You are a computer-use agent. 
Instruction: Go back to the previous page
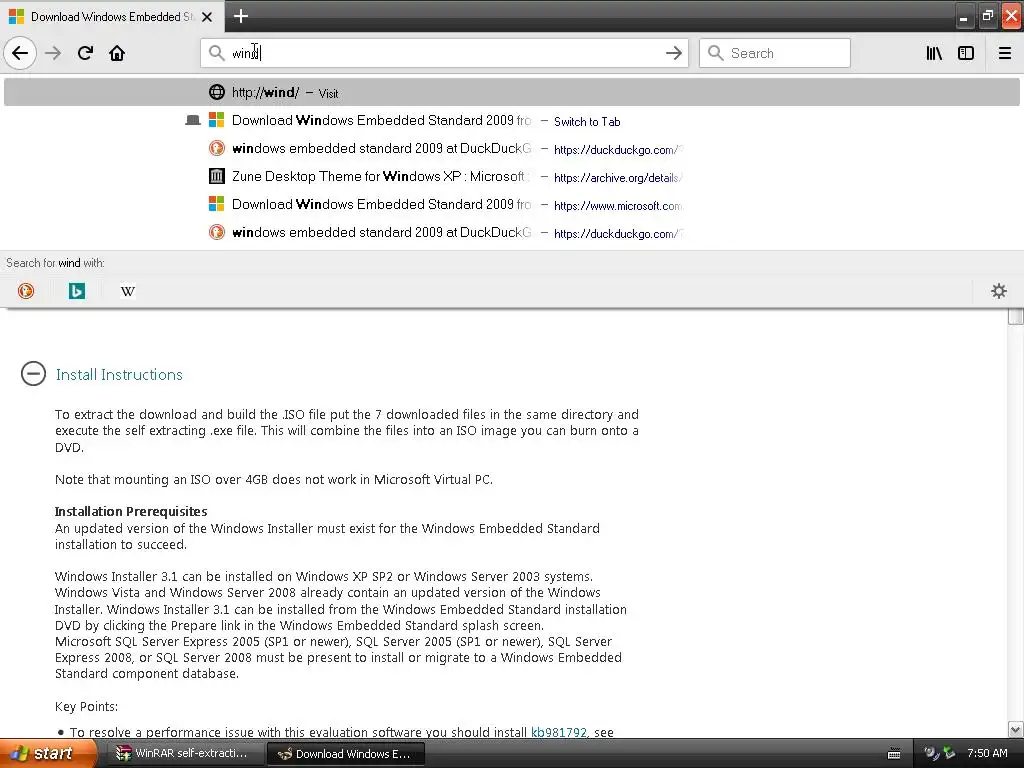20,53
